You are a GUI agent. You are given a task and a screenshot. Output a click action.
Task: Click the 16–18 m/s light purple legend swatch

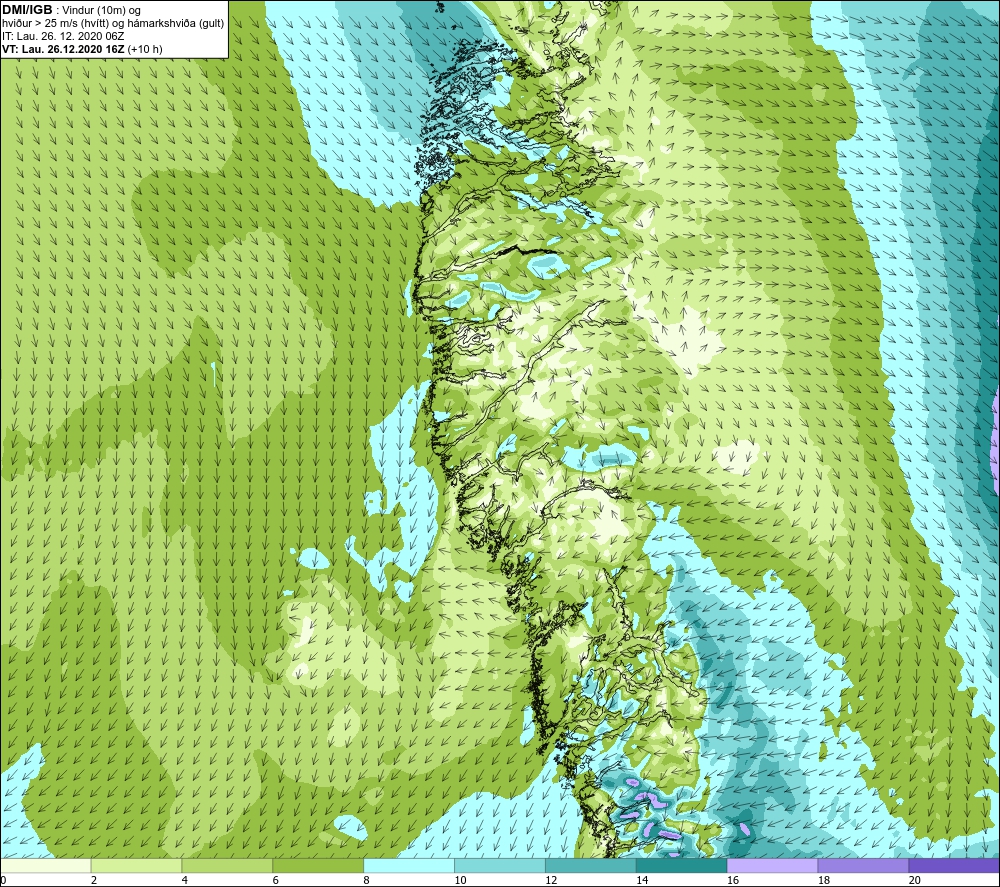[772, 865]
